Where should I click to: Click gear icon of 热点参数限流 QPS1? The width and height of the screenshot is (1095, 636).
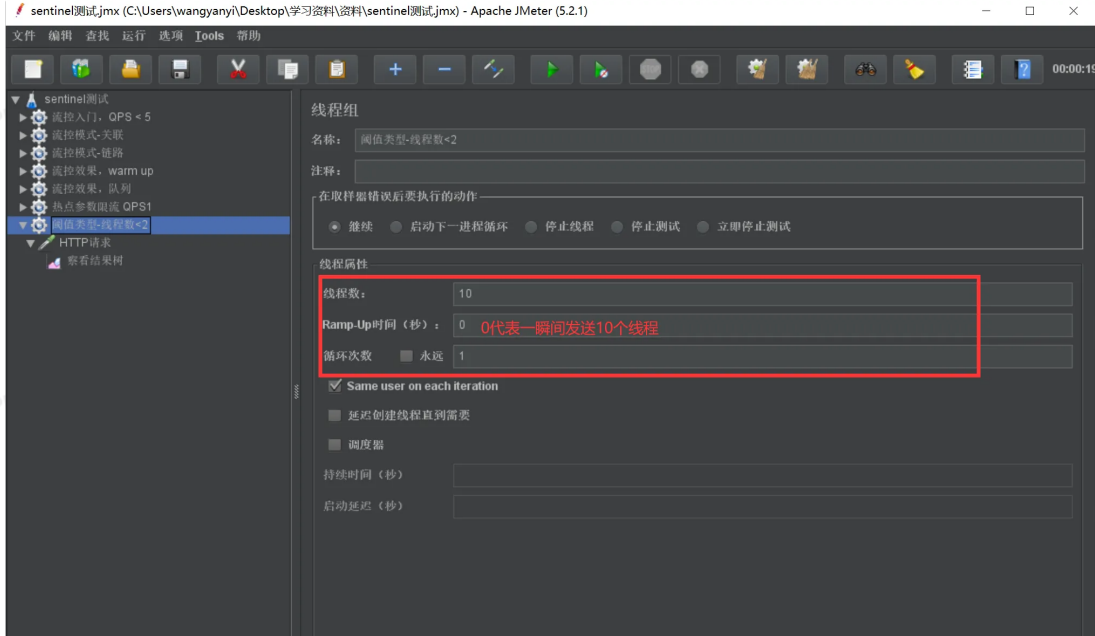pos(39,207)
